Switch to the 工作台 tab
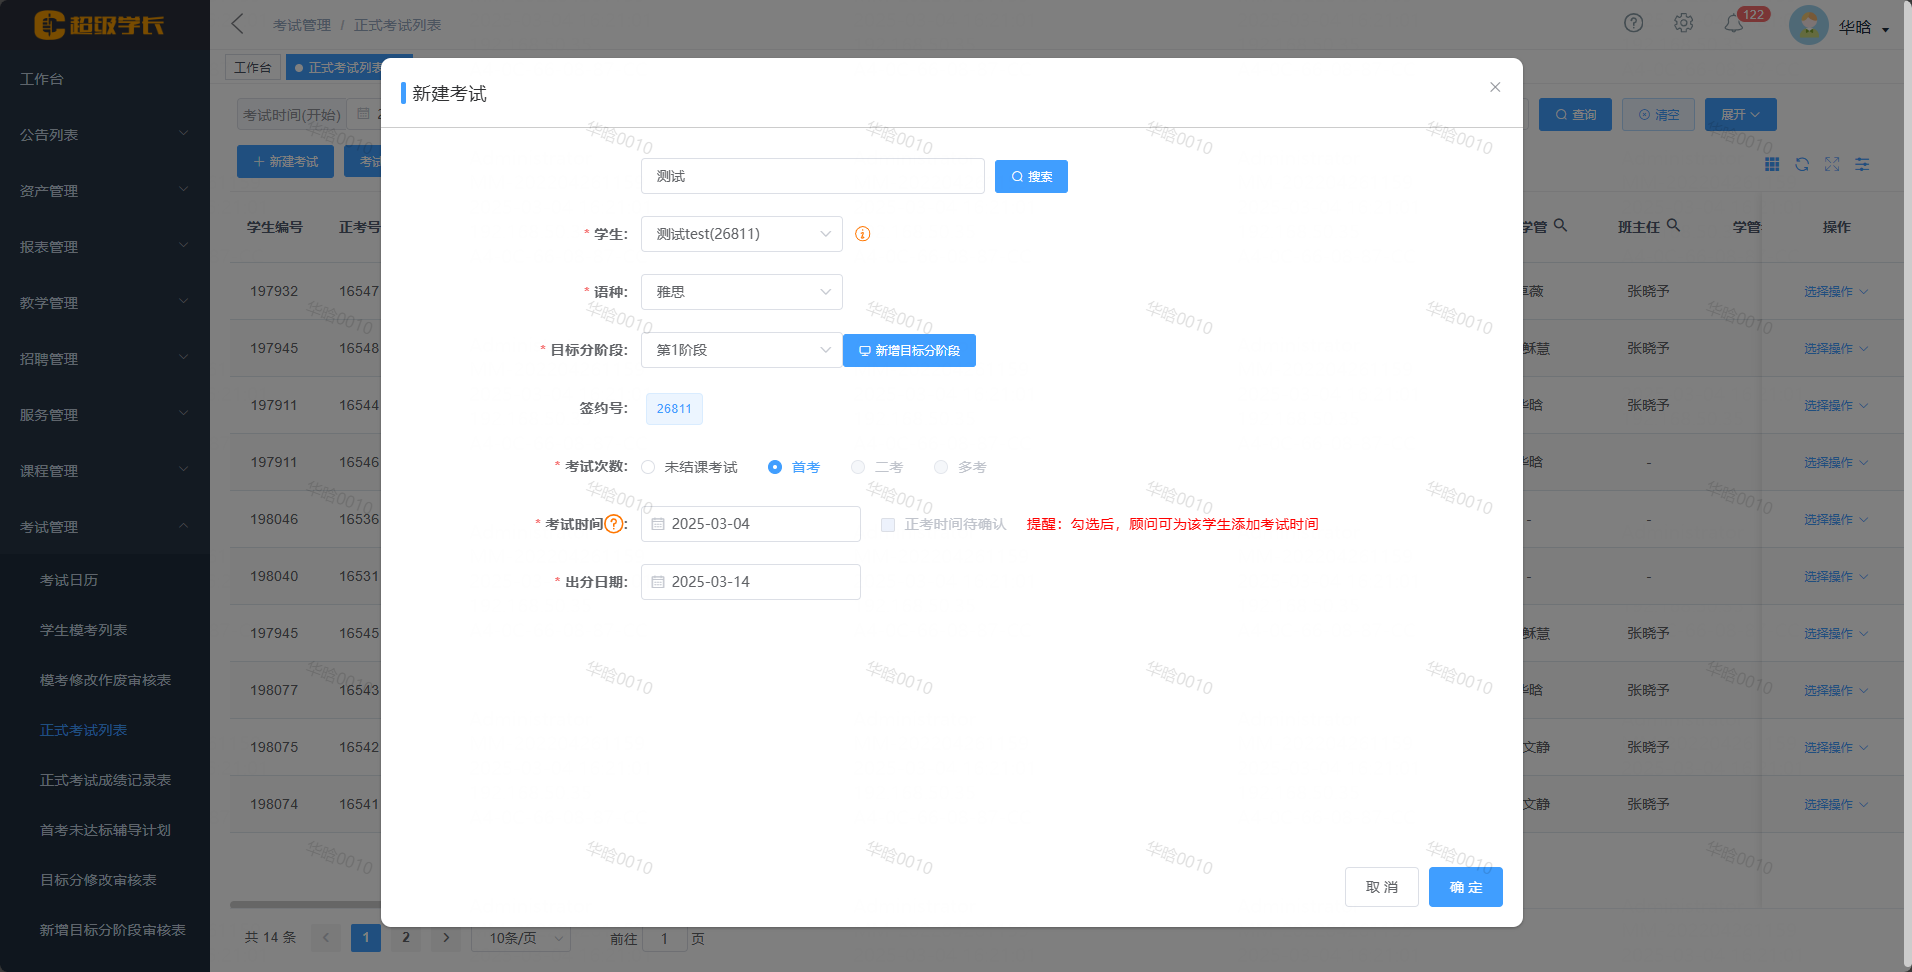The image size is (1912, 972). (252, 66)
